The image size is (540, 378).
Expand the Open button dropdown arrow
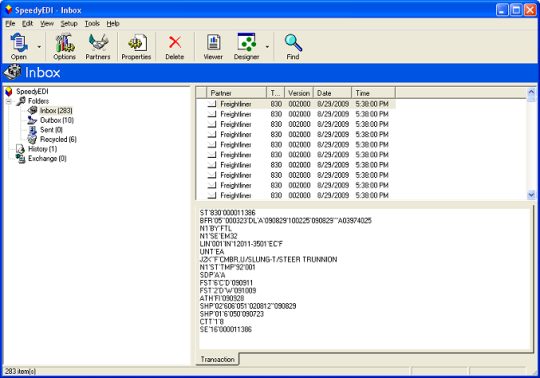pos(39,47)
